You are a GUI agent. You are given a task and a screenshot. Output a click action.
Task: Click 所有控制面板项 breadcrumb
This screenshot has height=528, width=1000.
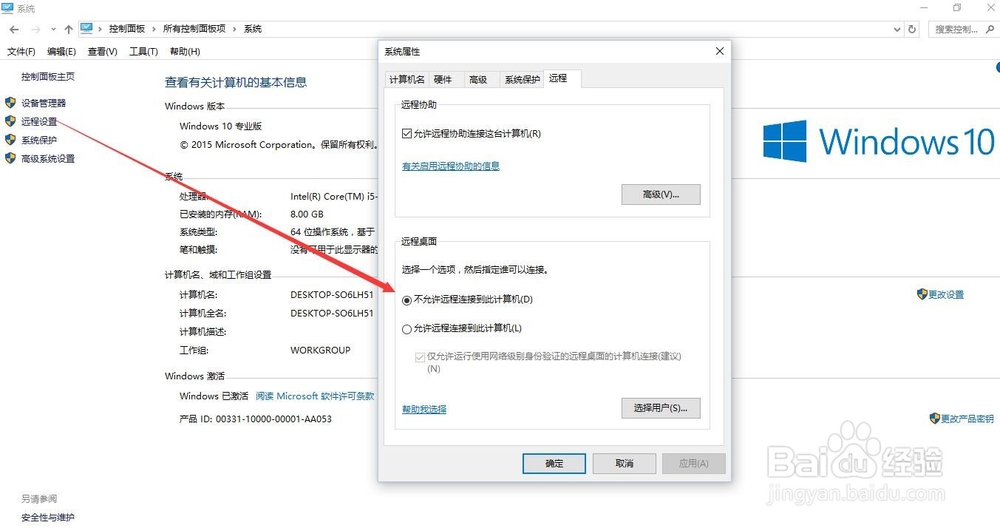tap(194, 29)
